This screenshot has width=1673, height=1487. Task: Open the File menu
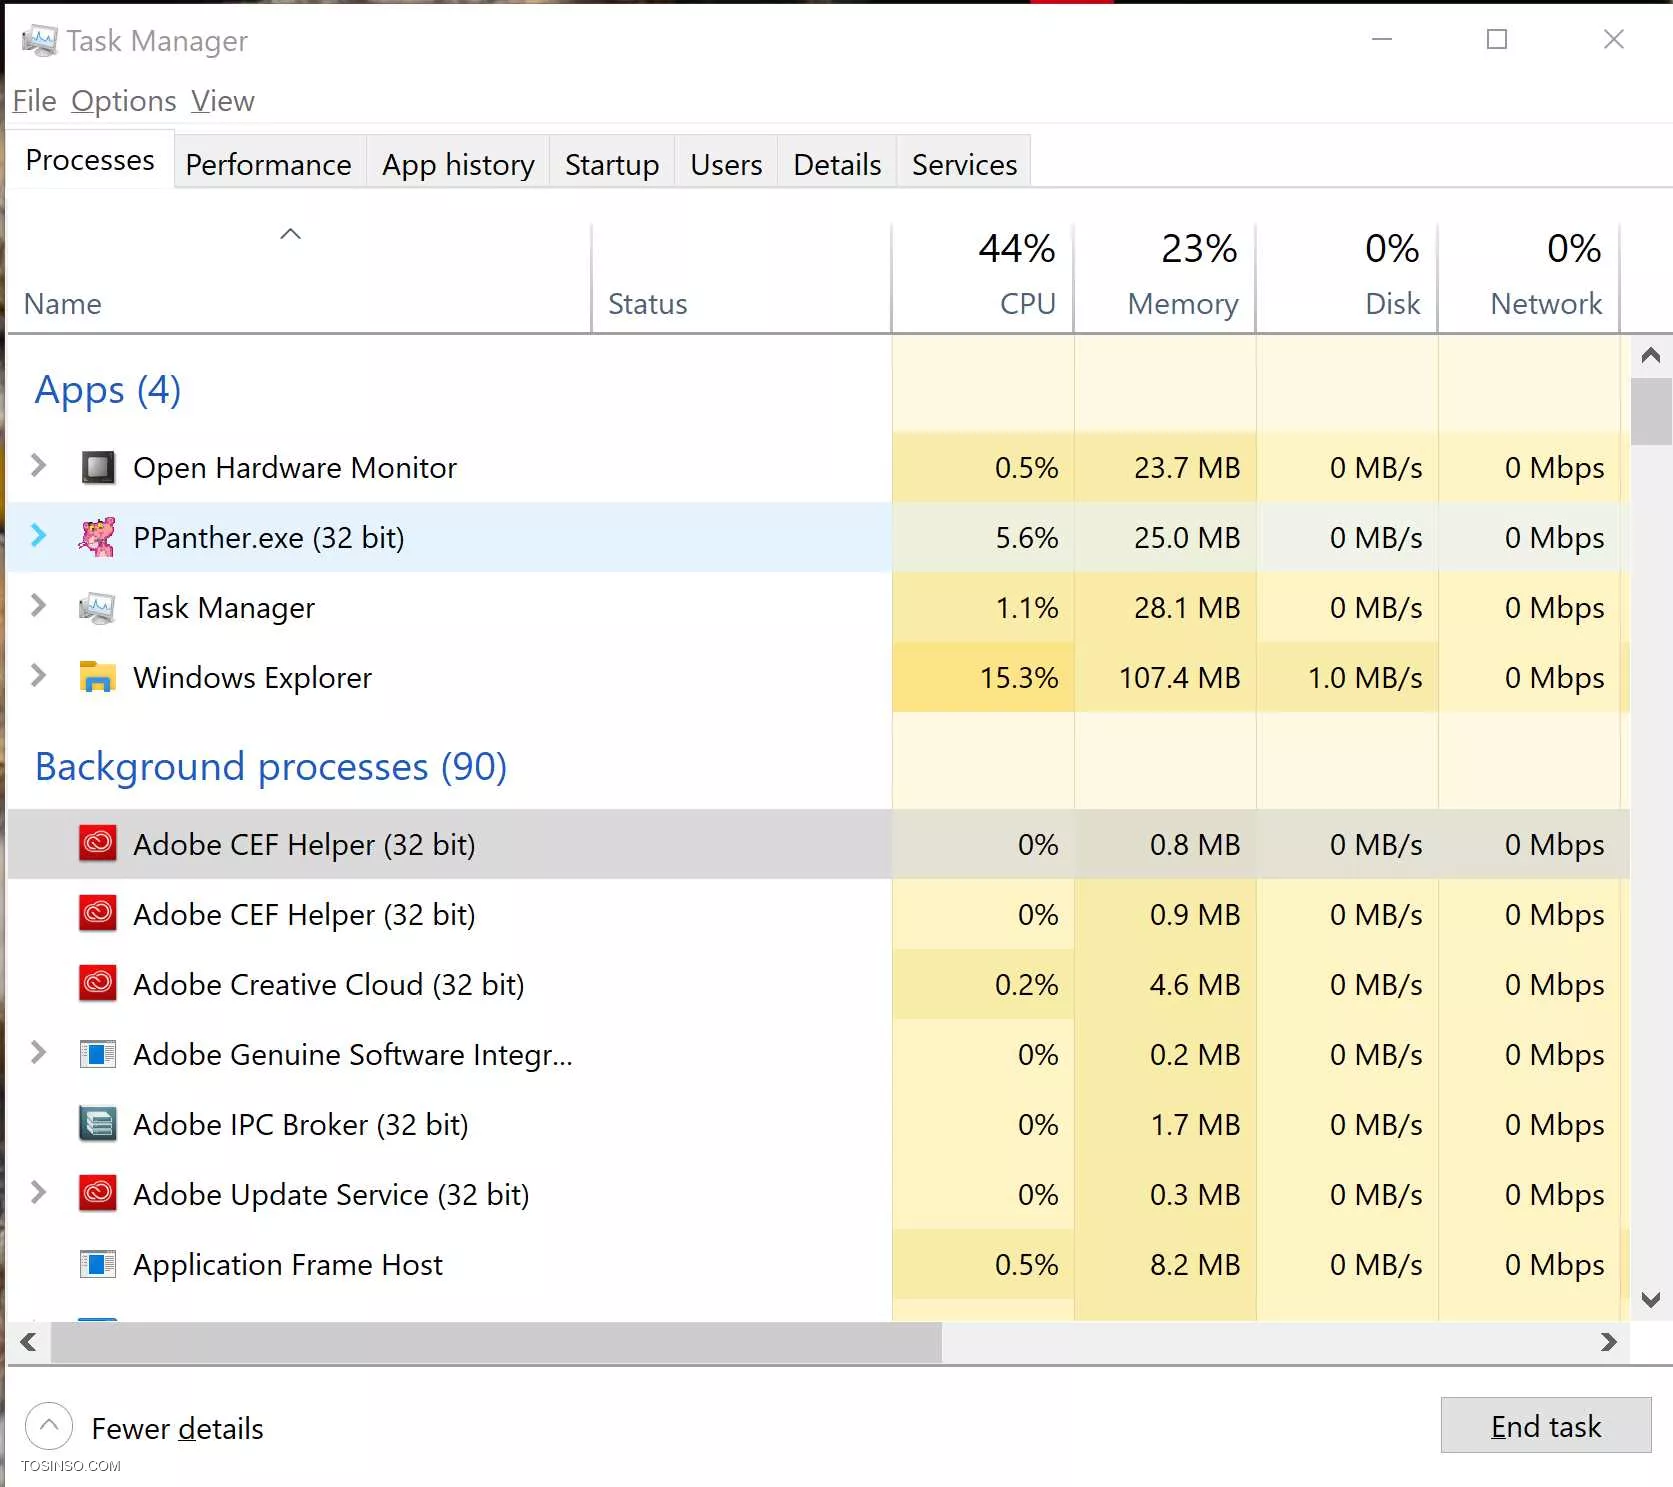click(x=34, y=101)
